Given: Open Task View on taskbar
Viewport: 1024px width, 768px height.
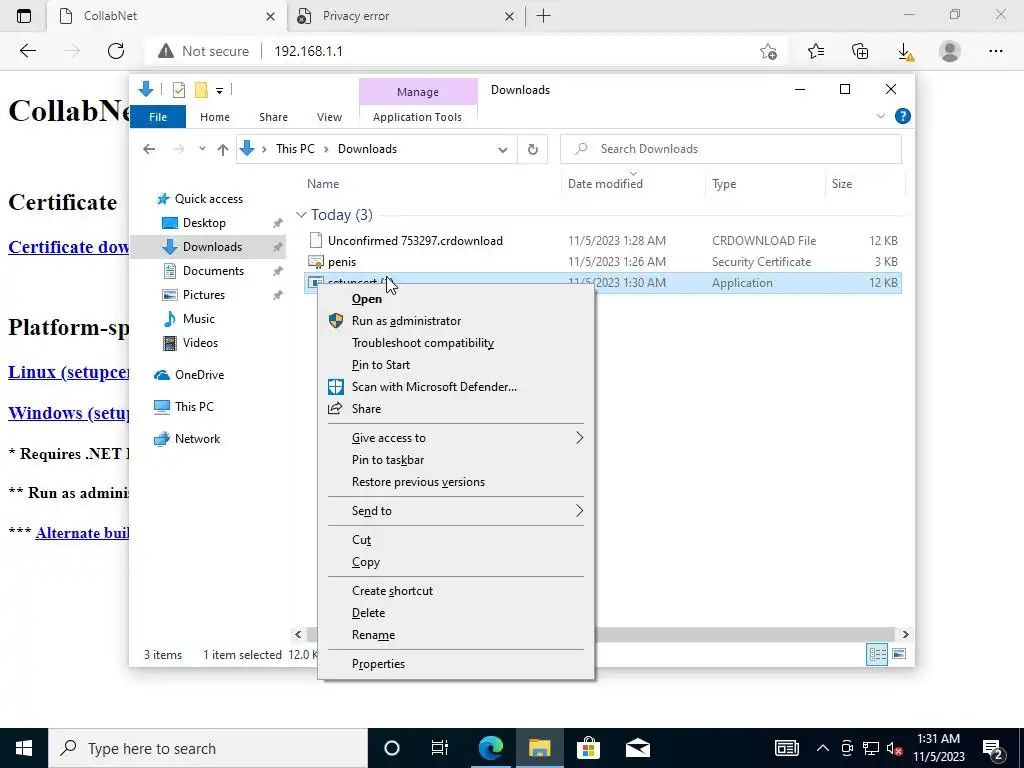Looking at the screenshot, I should click(x=440, y=748).
